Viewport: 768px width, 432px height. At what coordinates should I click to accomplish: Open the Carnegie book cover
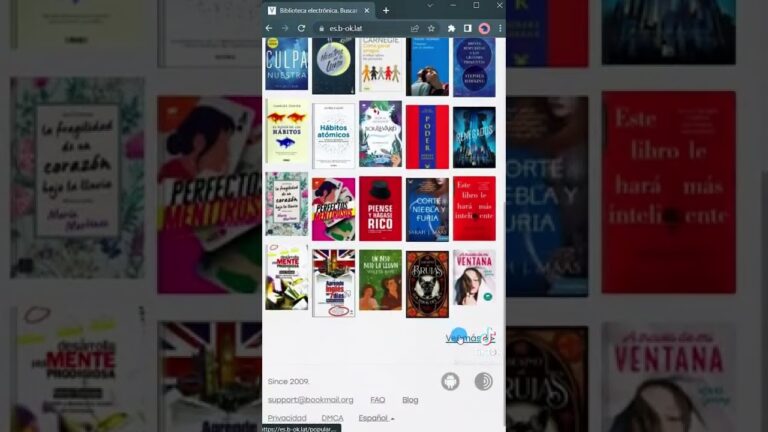[x=381, y=65]
